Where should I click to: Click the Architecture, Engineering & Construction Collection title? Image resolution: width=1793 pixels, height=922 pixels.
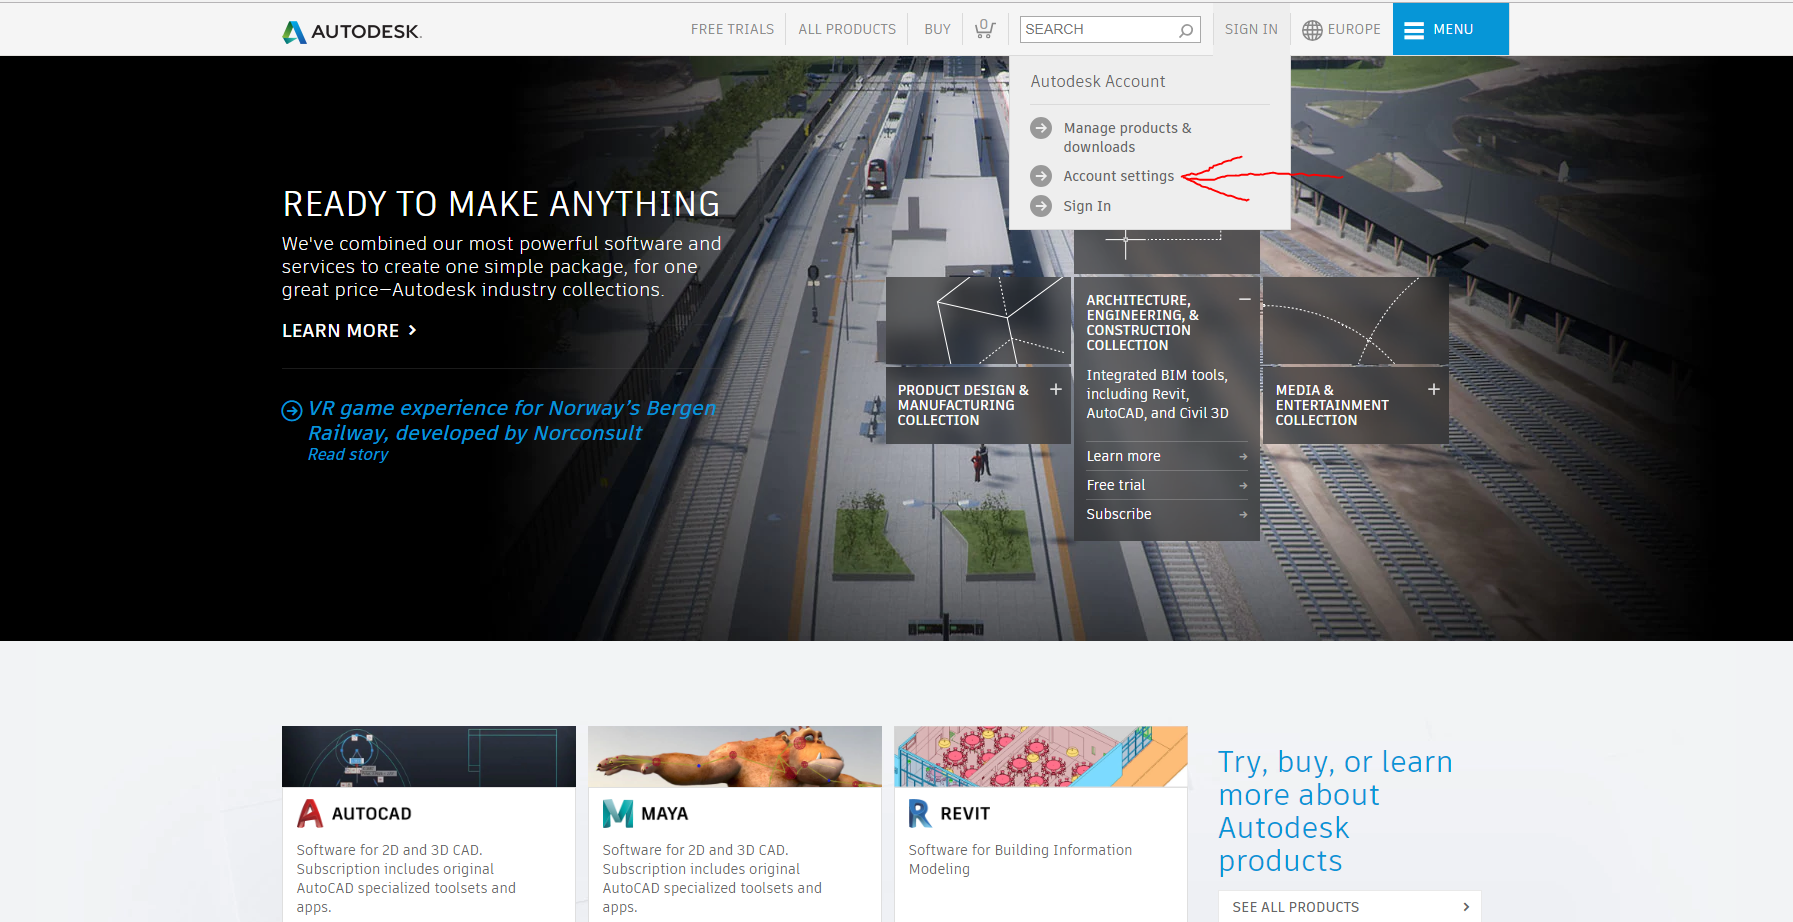[x=1143, y=323]
